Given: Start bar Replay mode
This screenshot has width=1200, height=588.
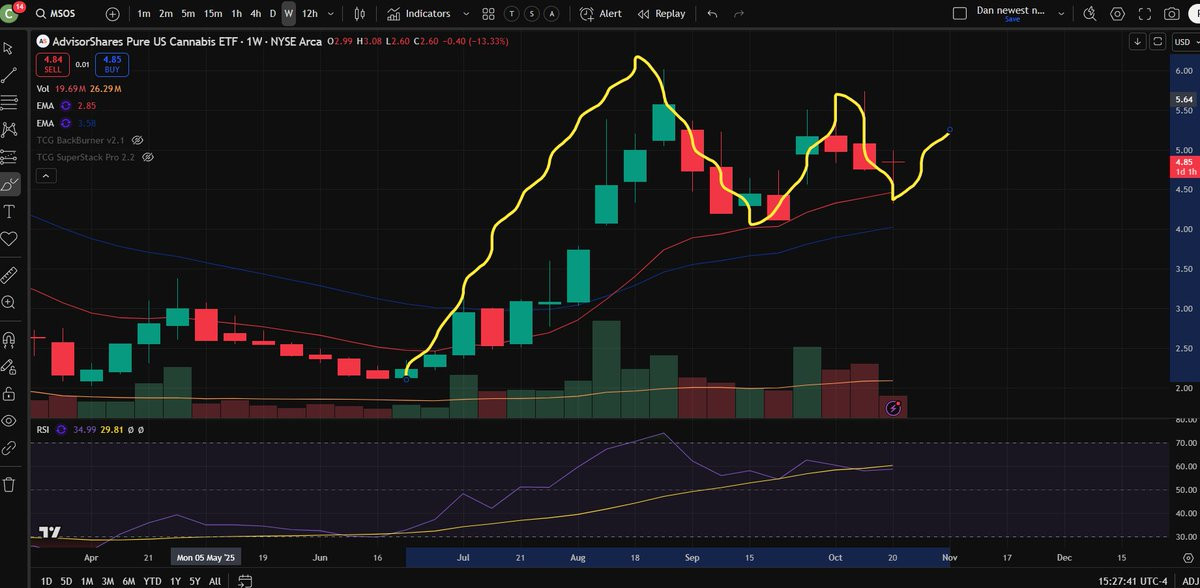Looking at the screenshot, I should 661,14.
